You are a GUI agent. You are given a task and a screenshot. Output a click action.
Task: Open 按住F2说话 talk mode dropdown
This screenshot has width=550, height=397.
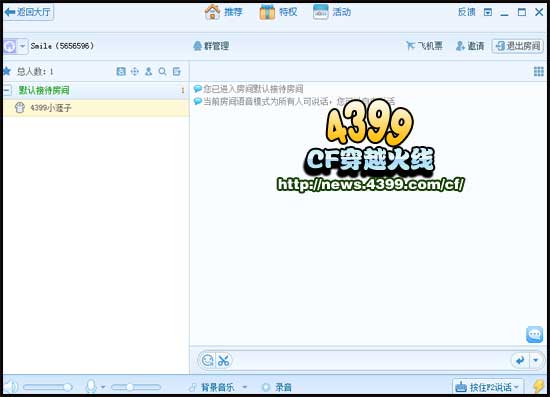[x=487, y=387]
